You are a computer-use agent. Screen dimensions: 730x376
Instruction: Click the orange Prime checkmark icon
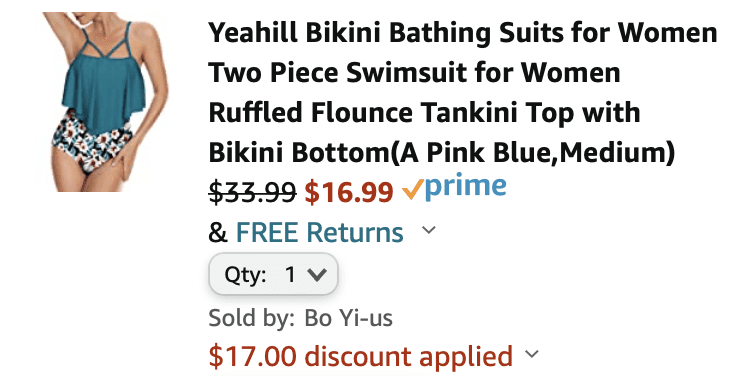412,189
